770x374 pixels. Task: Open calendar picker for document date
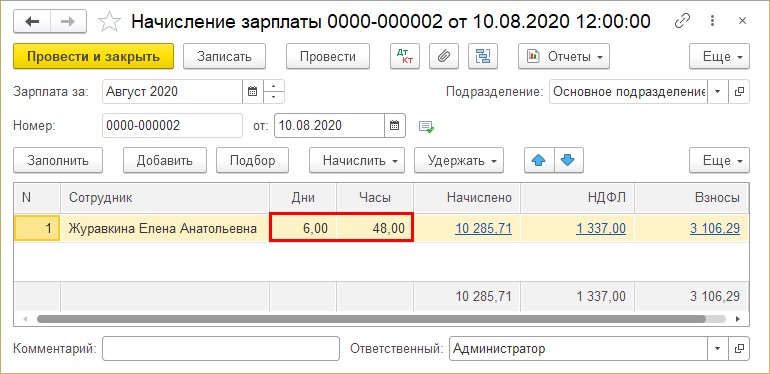(394, 126)
